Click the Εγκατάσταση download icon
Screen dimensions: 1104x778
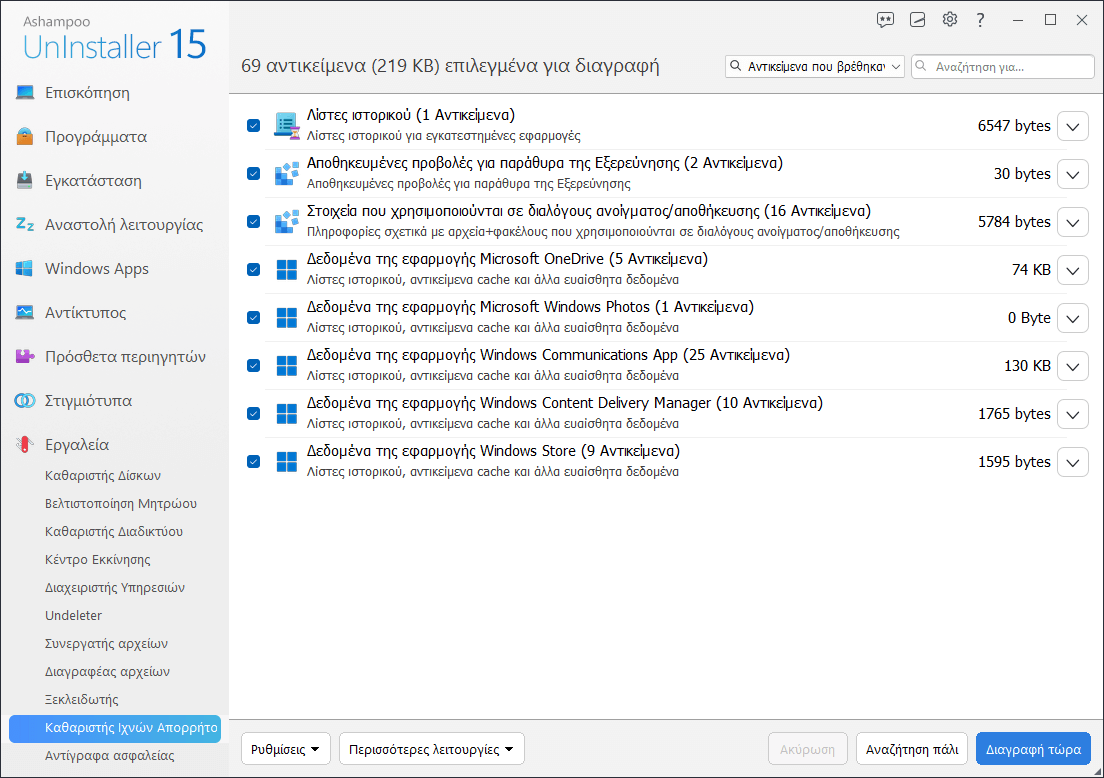point(25,180)
